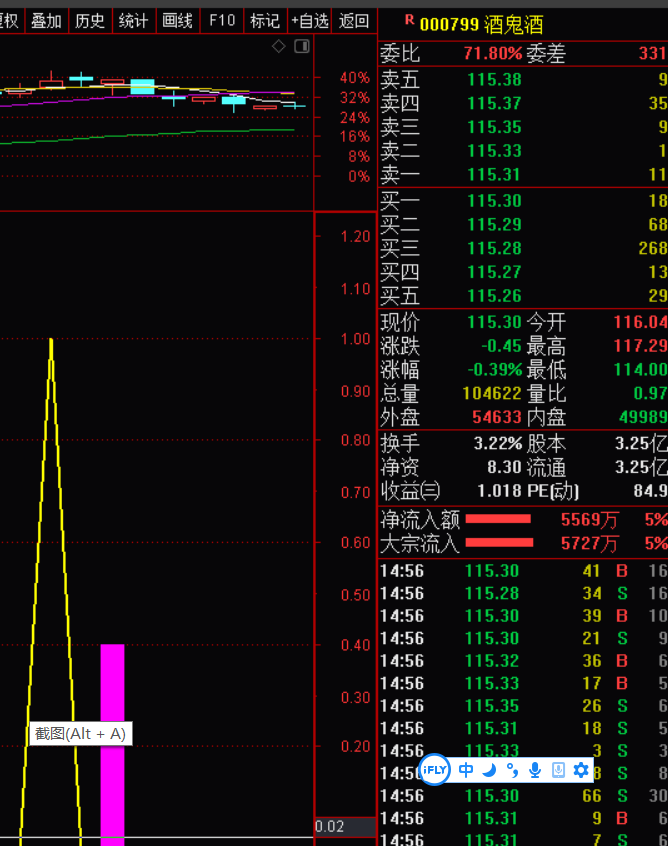The image size is (668, 846).
Task: Toggle the iFLY moon night mode icon
Action: (489, 770)
